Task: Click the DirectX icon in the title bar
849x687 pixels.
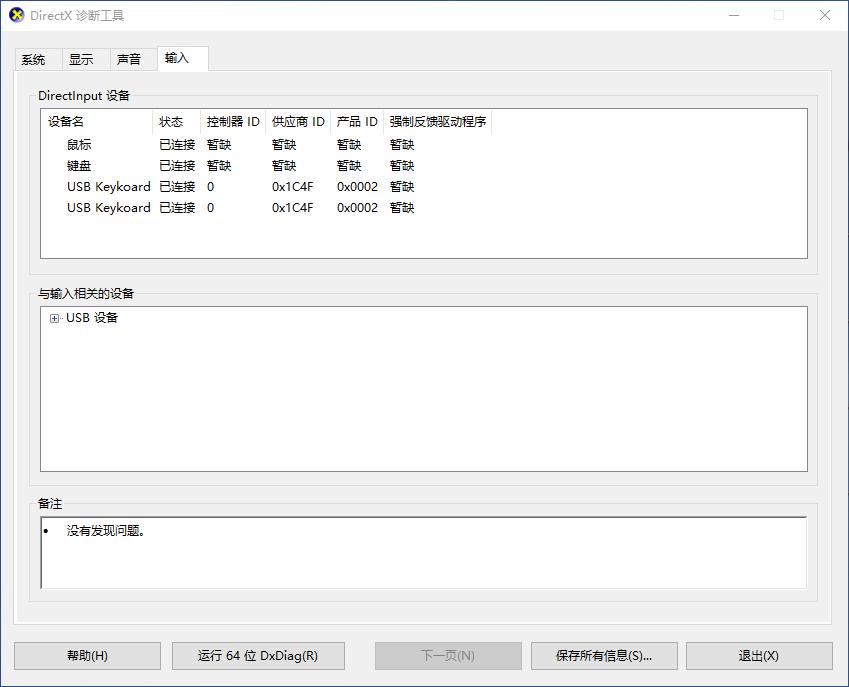Action: point(17,15)
